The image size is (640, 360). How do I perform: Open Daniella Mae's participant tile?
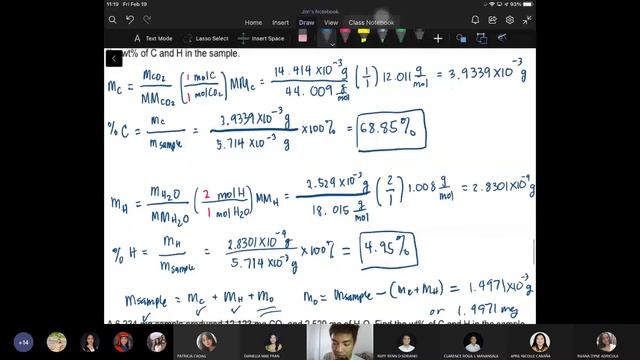273,342
